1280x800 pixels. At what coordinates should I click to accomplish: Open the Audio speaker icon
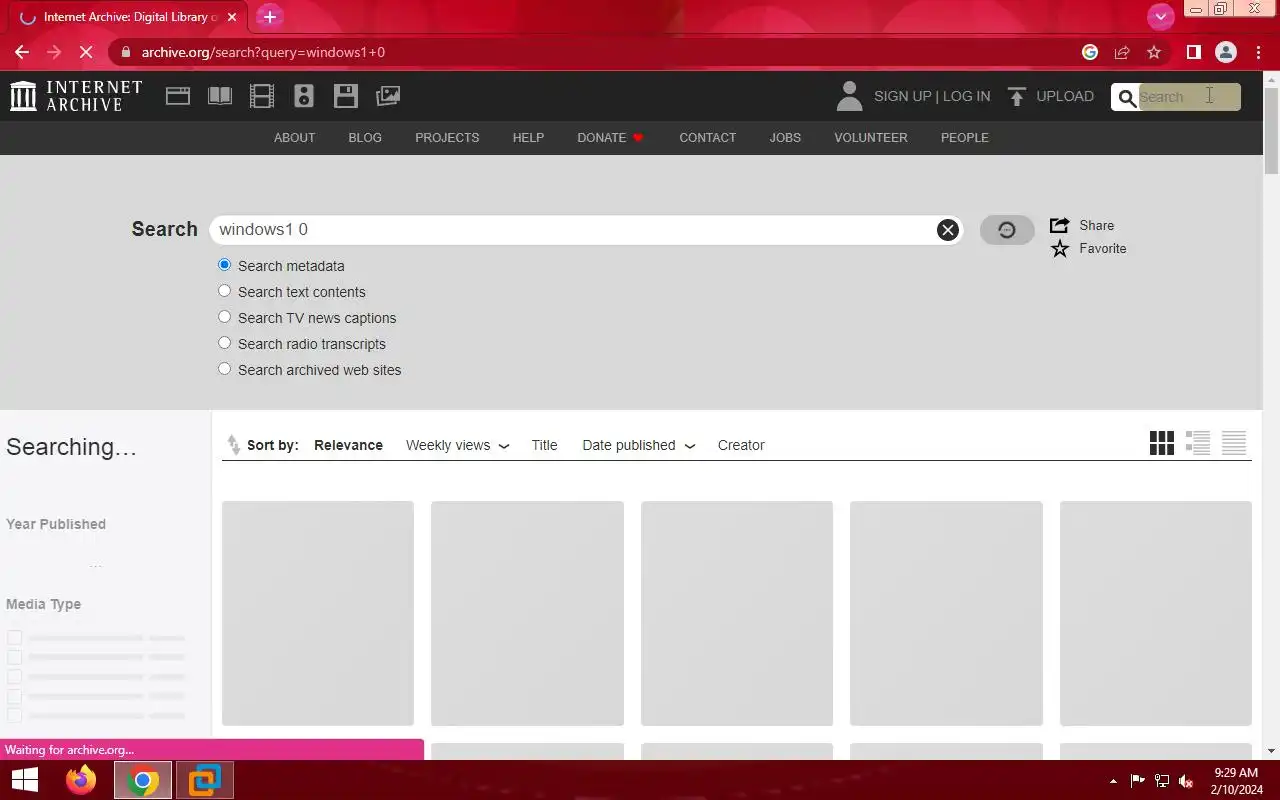tap(304, 96)
